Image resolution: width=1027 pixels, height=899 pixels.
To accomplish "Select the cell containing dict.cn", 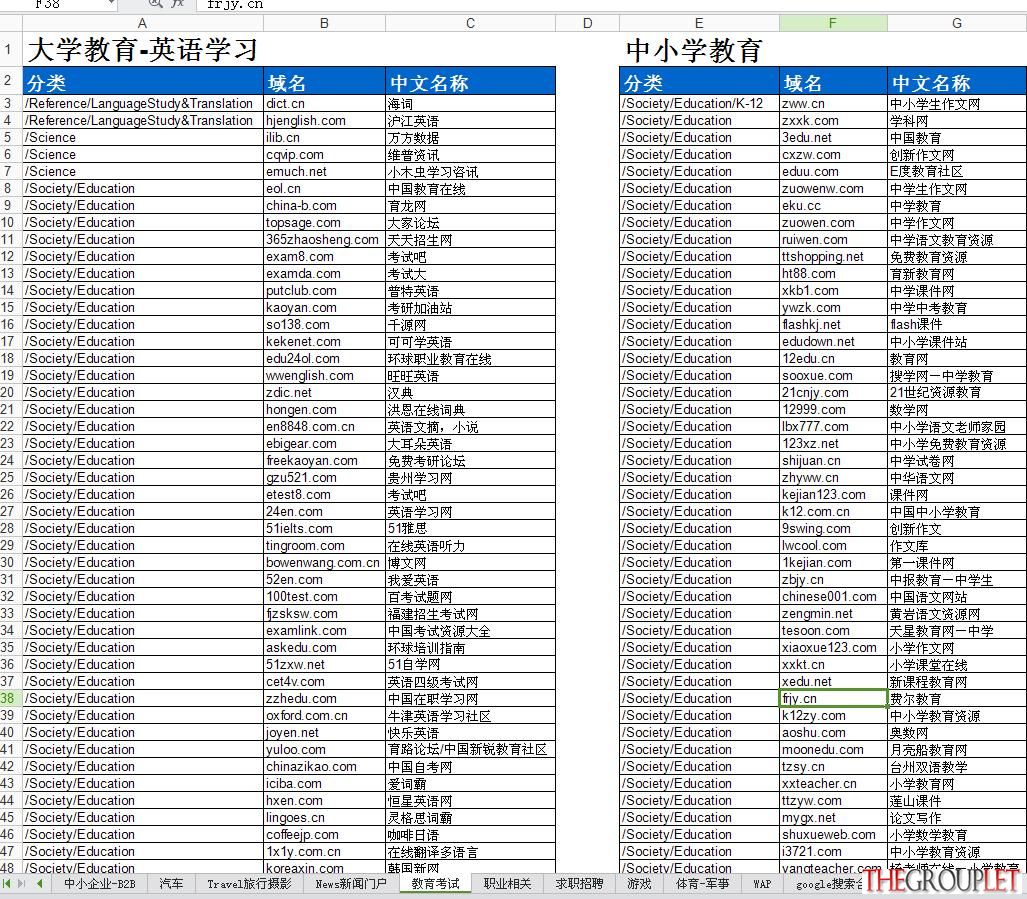I will pyautogui.click(x=324, y=103).
